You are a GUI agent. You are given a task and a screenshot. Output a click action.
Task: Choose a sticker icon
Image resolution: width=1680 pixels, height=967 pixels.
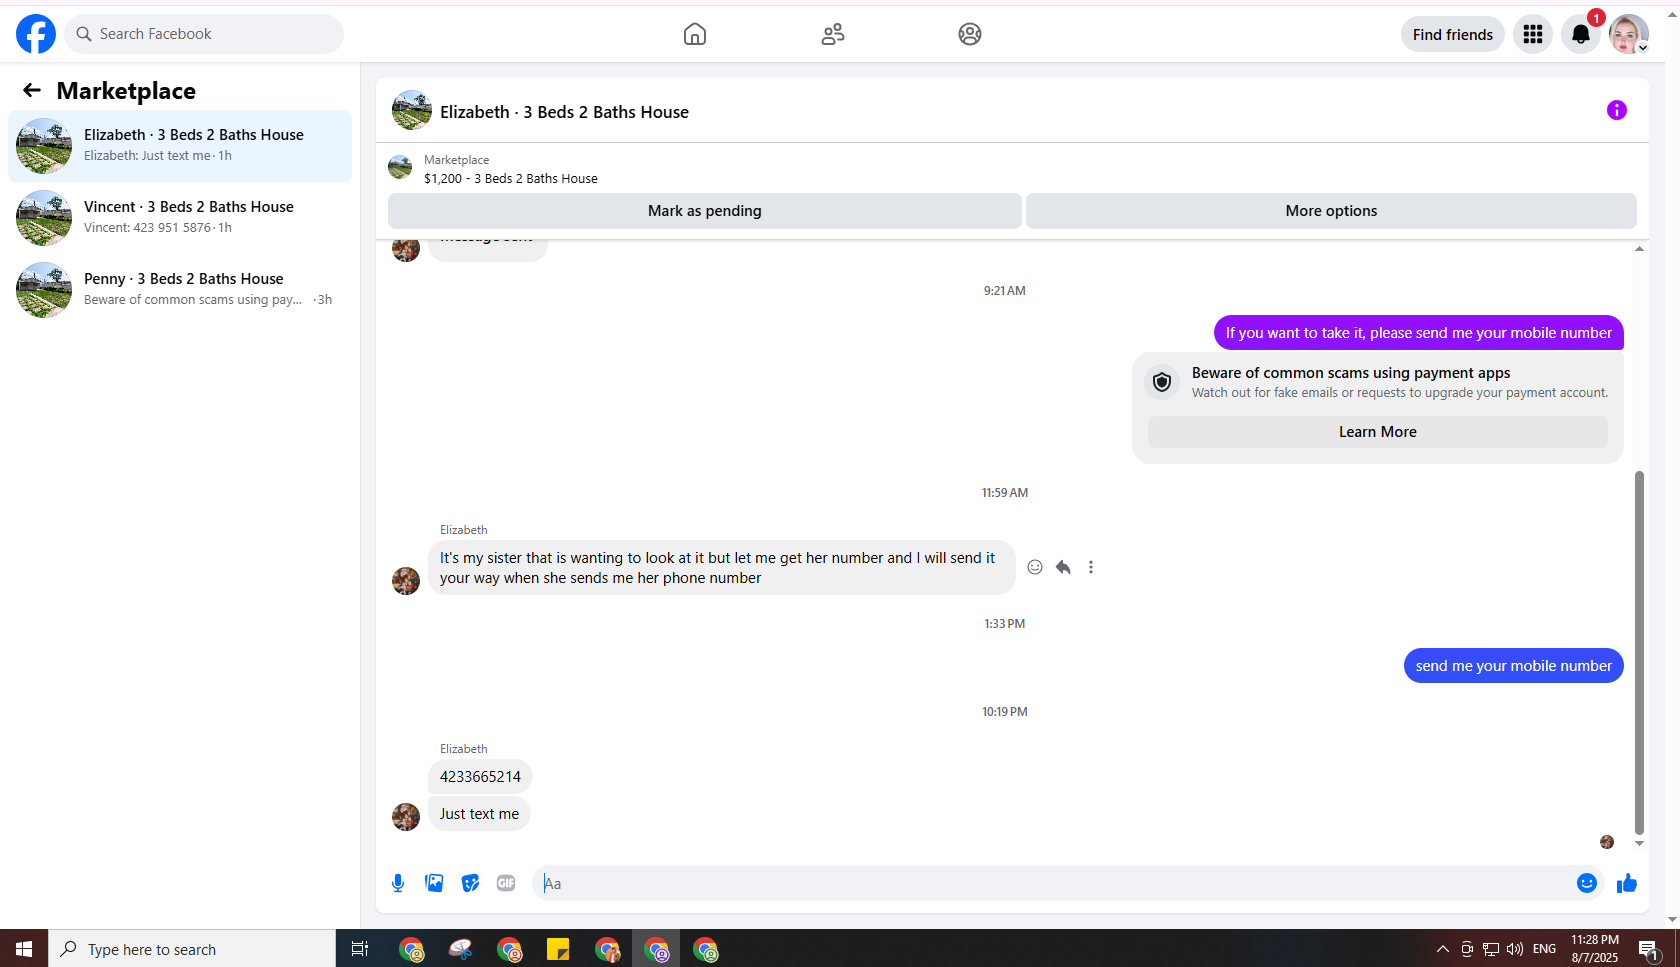[x=470, y=883]
